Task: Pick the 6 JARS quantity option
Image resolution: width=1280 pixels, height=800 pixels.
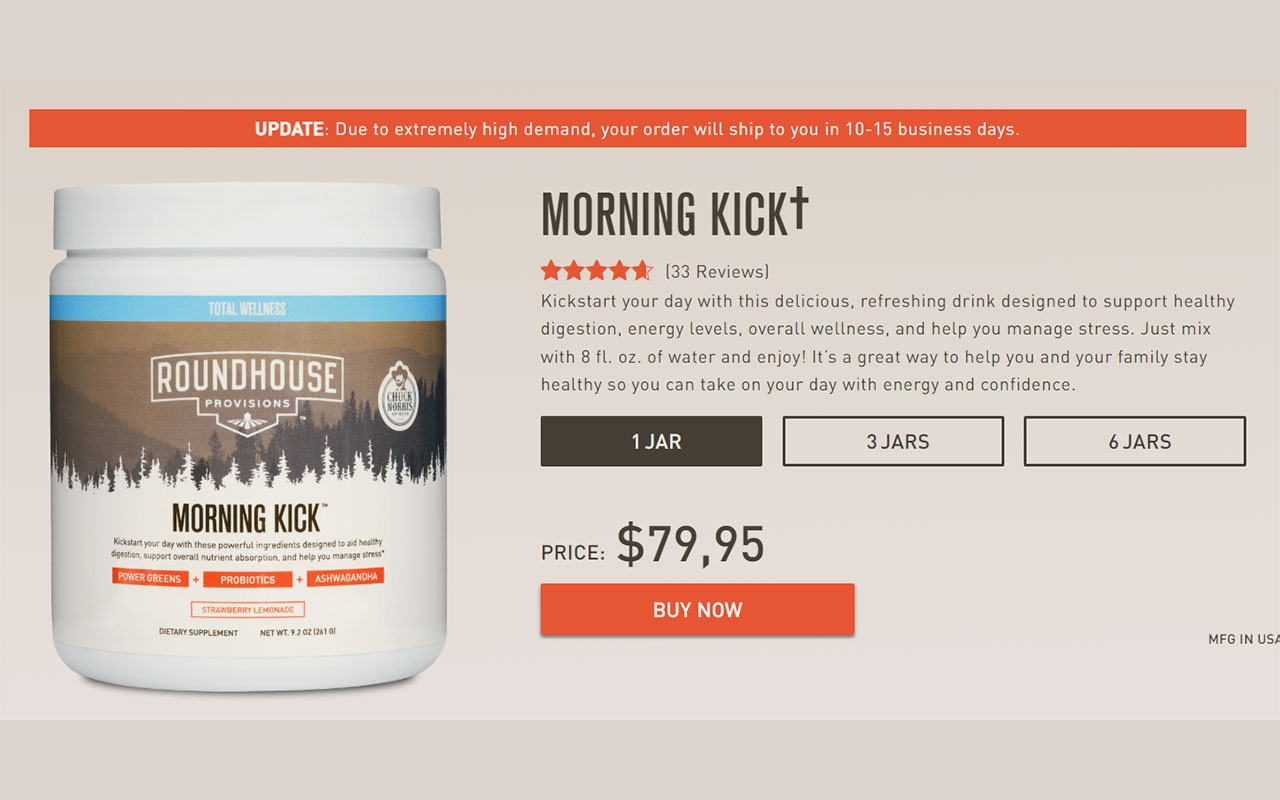Action: point(1135,441)
